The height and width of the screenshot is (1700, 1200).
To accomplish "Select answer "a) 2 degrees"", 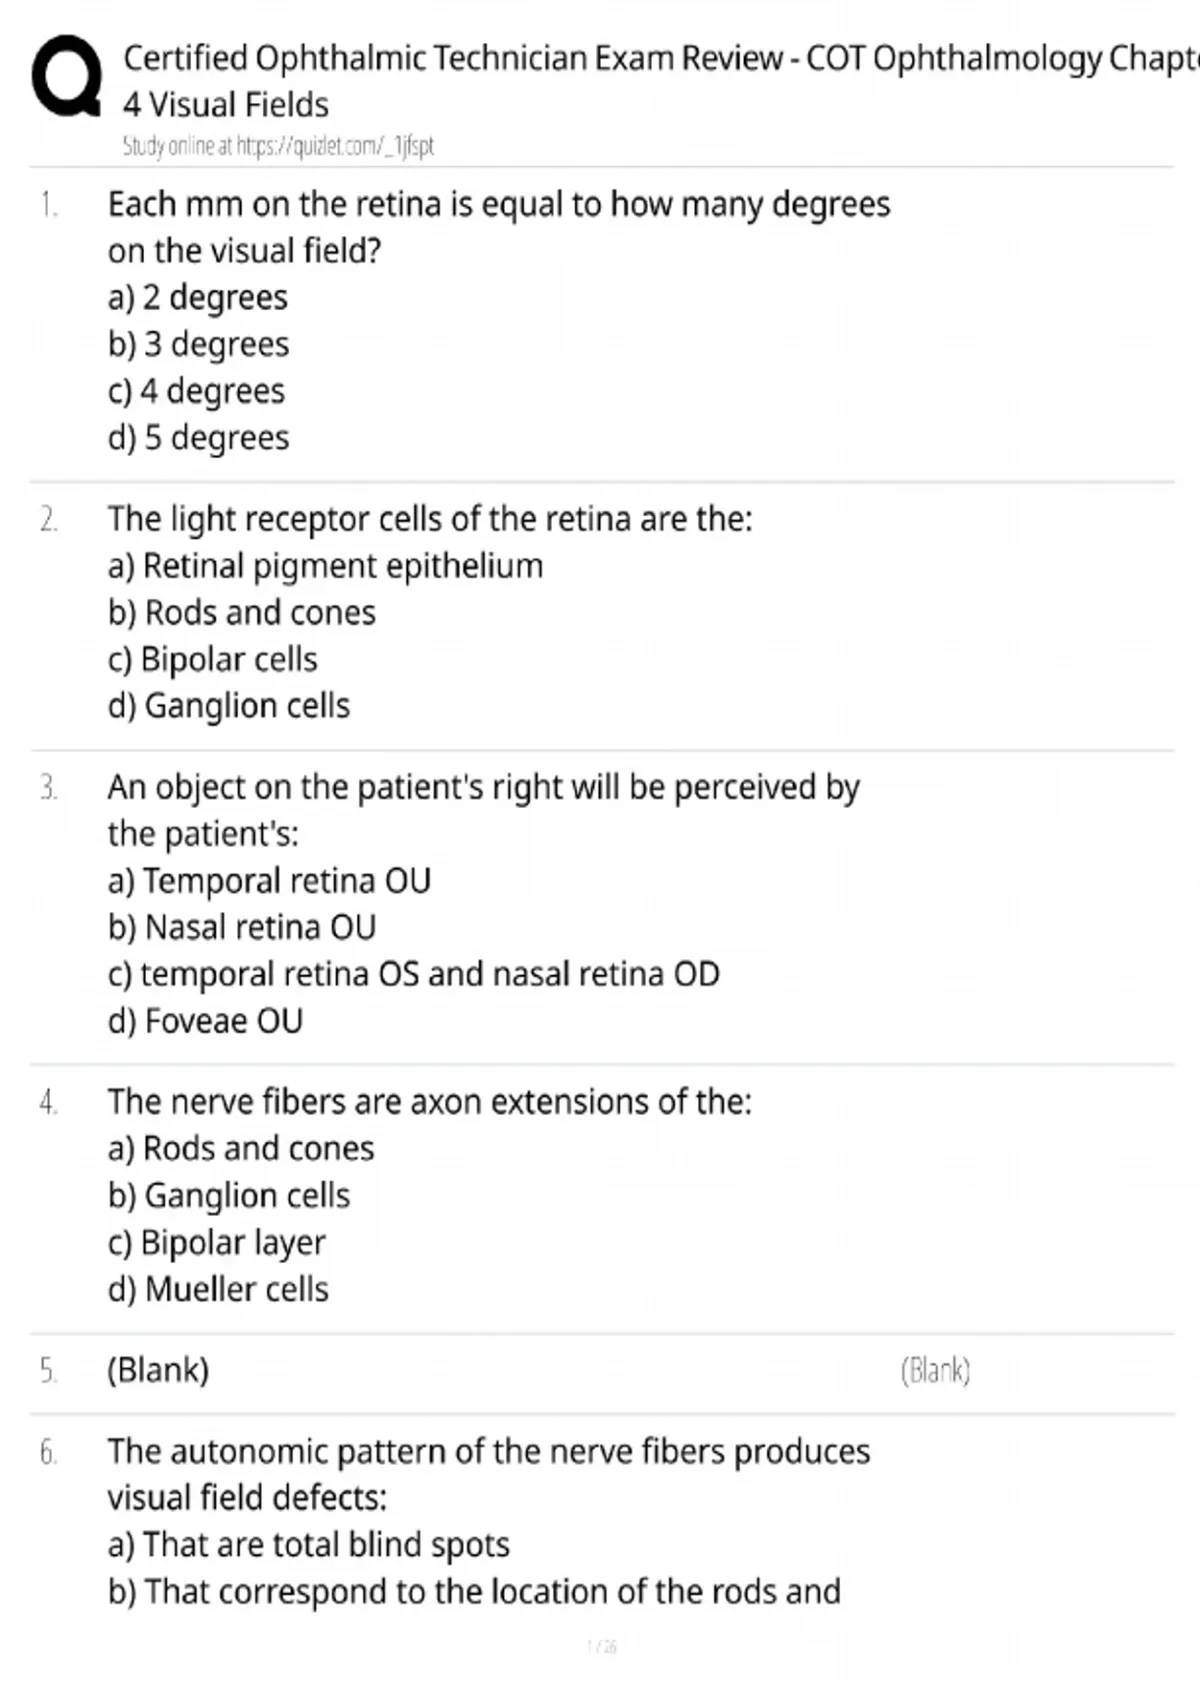I will pos(198,298).
